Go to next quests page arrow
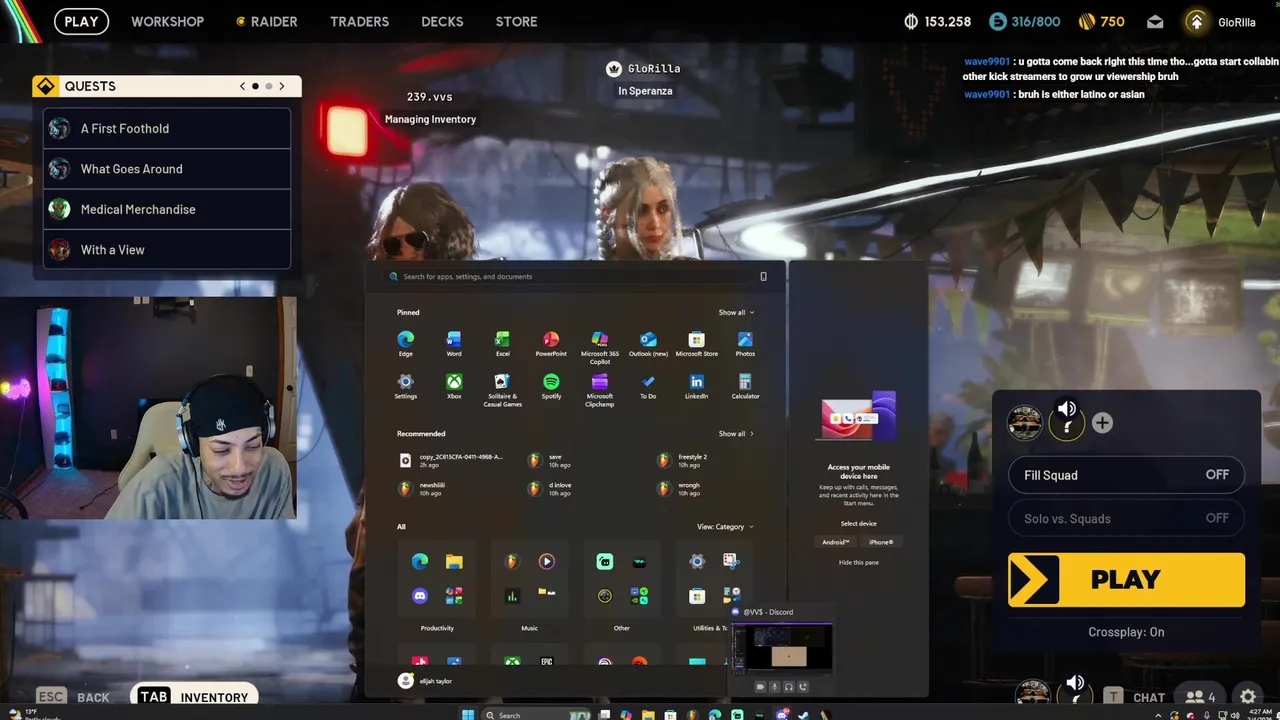 click(x=282, y=86)
